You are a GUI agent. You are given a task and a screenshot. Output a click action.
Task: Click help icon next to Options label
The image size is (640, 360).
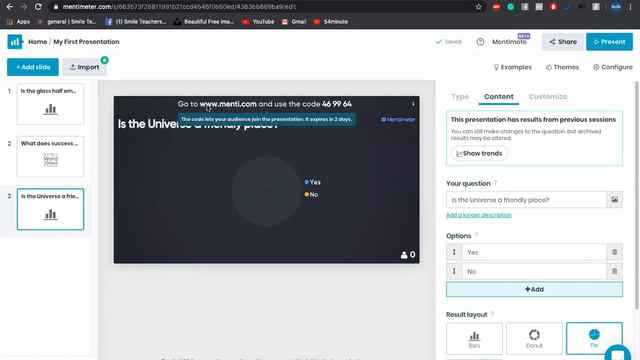476,236
